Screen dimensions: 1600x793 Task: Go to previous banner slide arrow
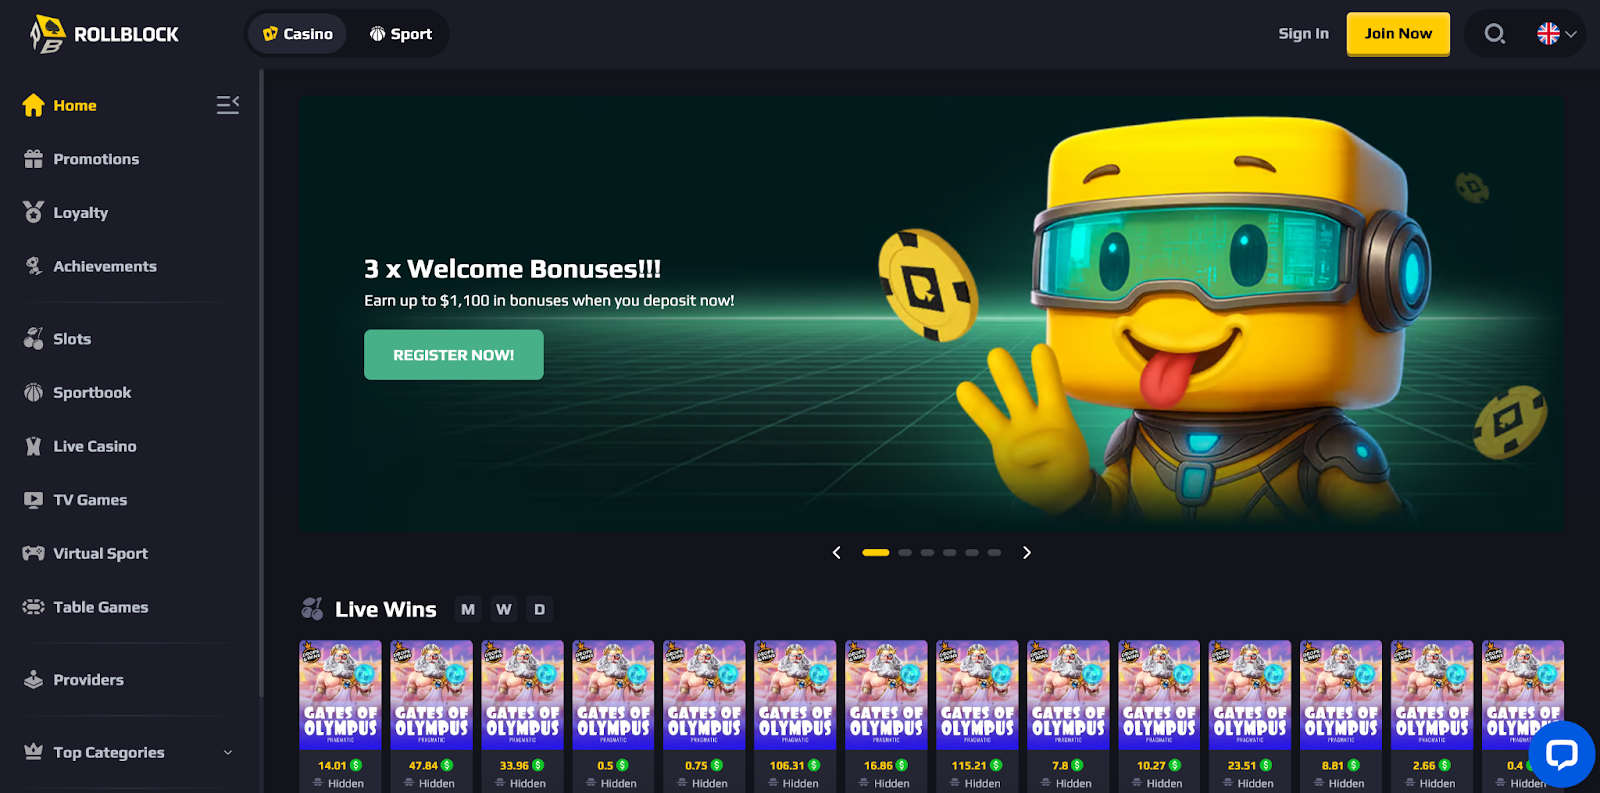[x=837, y=552]
